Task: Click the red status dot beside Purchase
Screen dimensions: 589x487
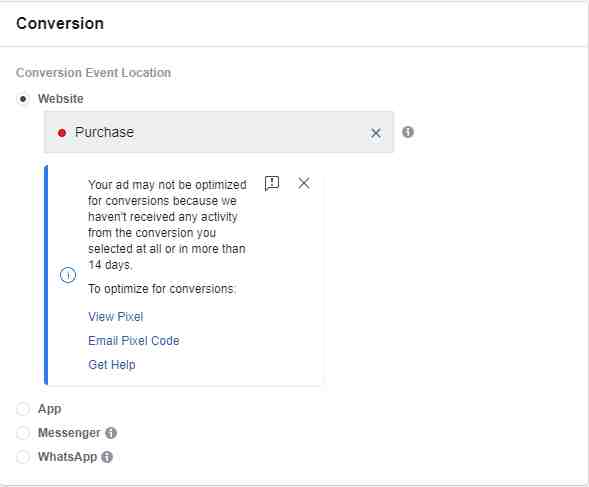Action: click(x=62, y=133)
